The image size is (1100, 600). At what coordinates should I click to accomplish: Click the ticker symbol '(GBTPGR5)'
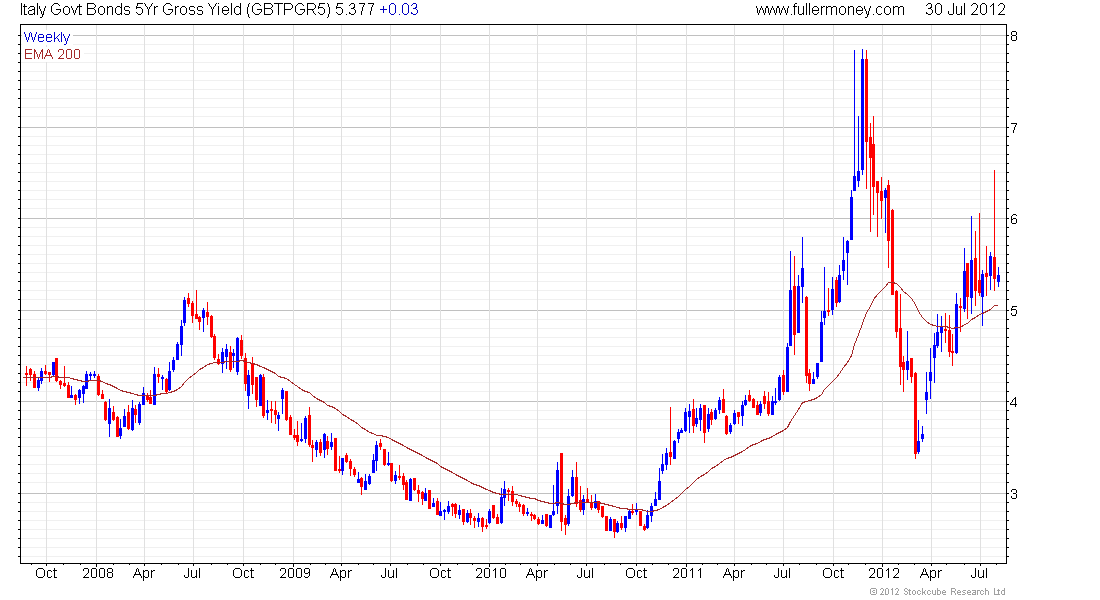(288, 10)
